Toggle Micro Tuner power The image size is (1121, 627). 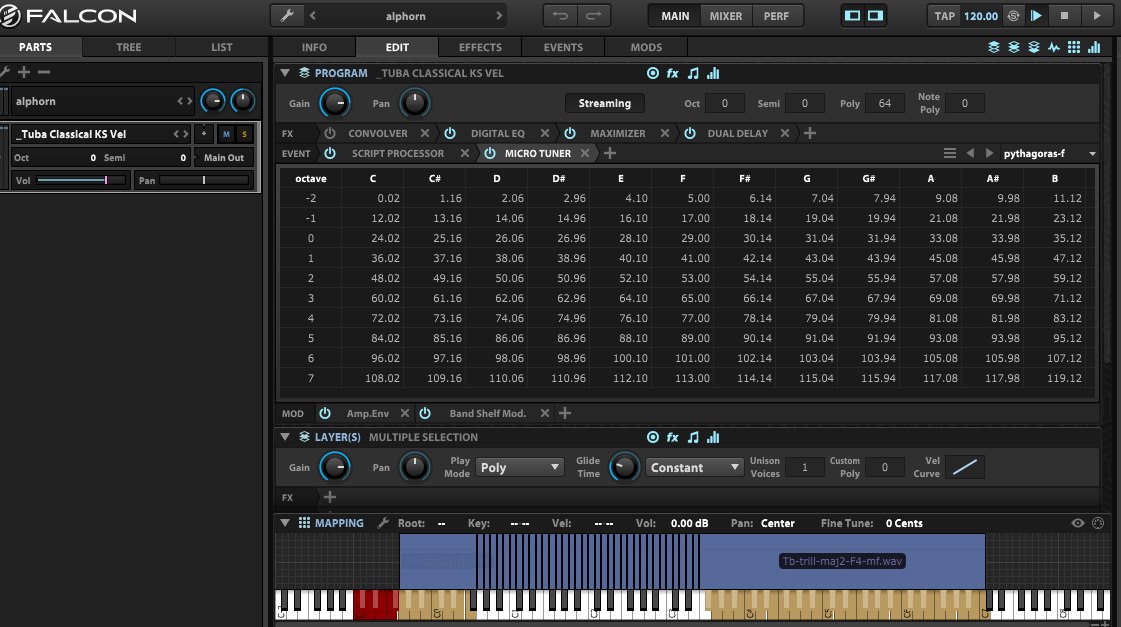pos(490,153)
